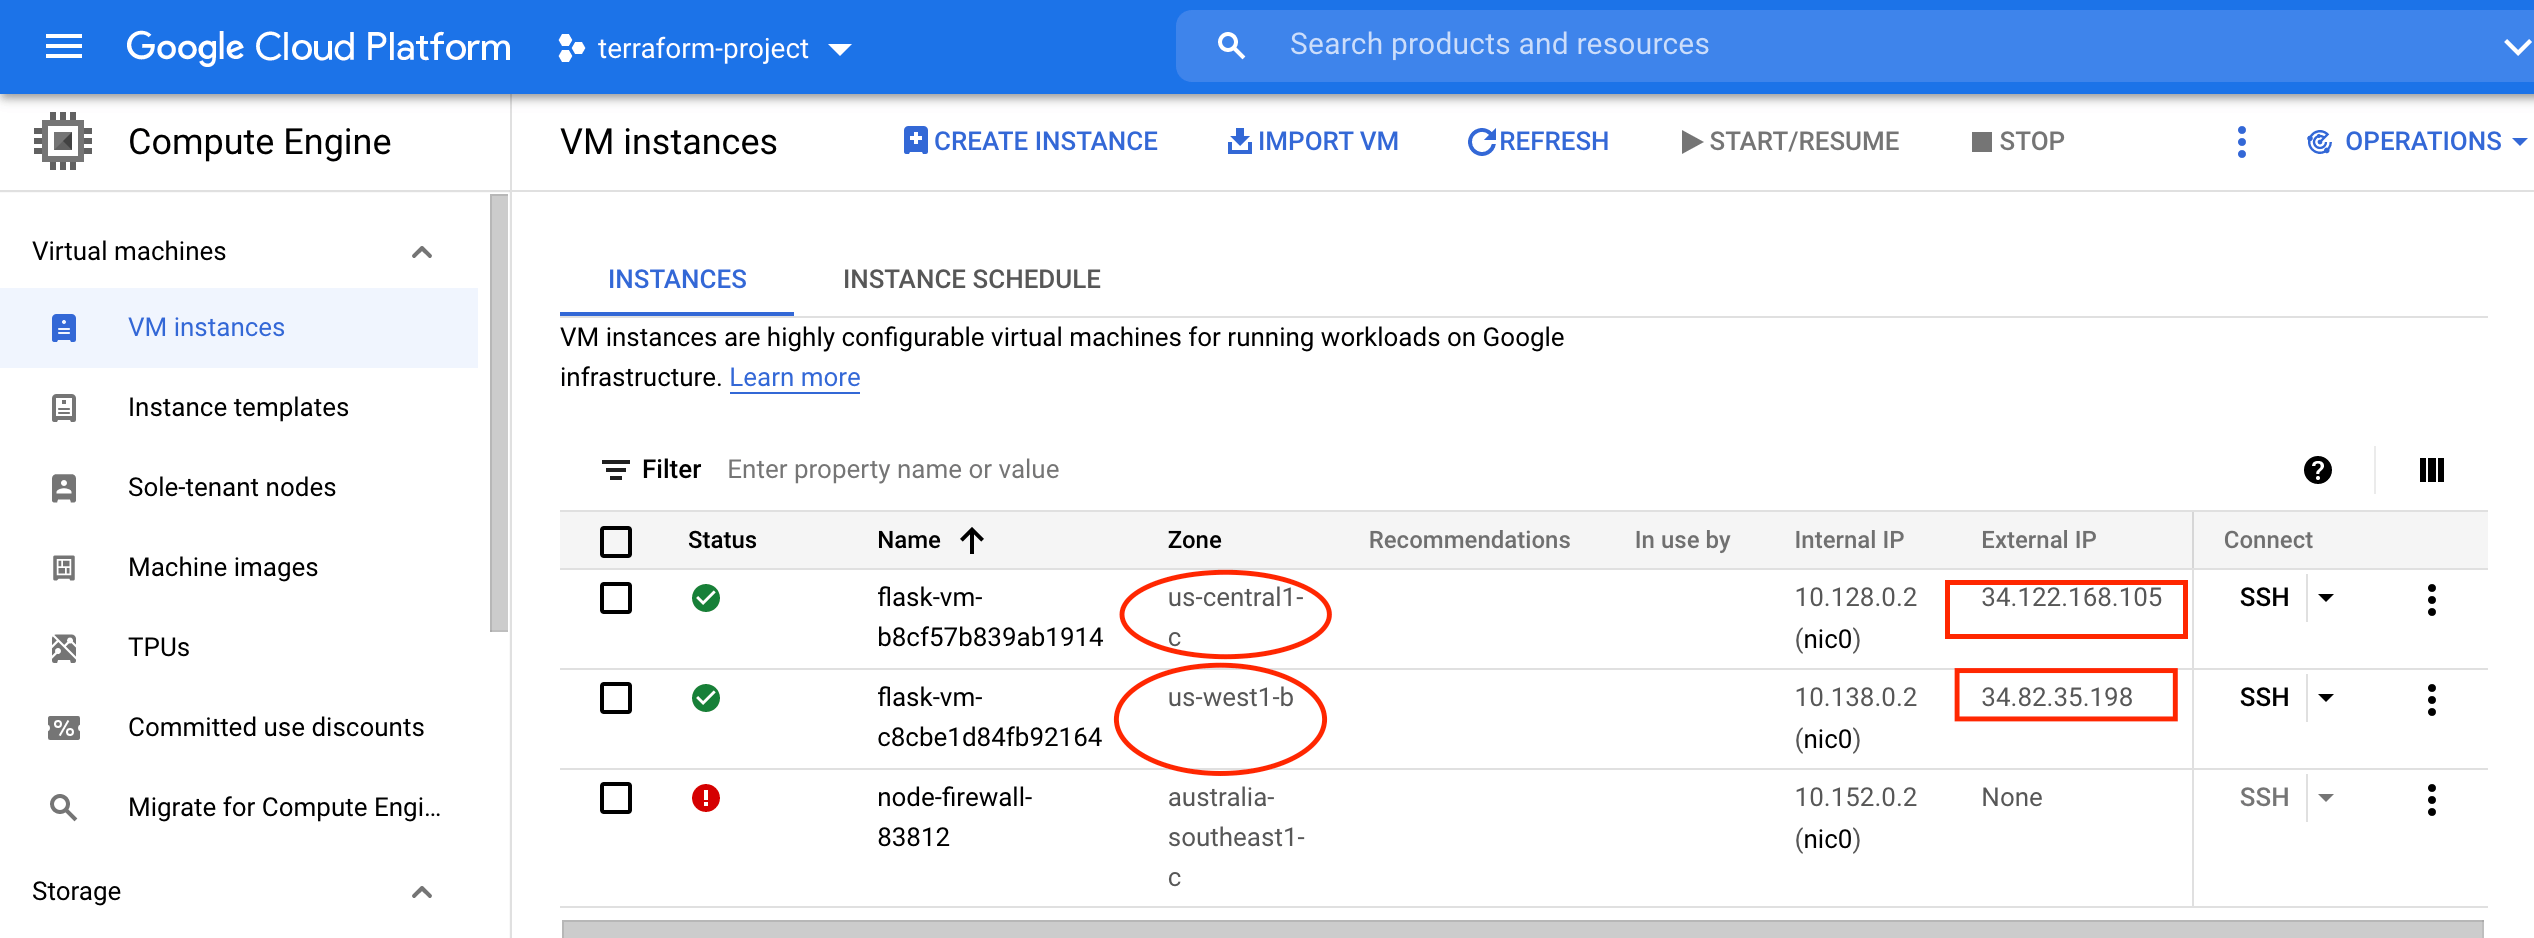Click Google Cloud Platform logo text

[x=318, y=47]
